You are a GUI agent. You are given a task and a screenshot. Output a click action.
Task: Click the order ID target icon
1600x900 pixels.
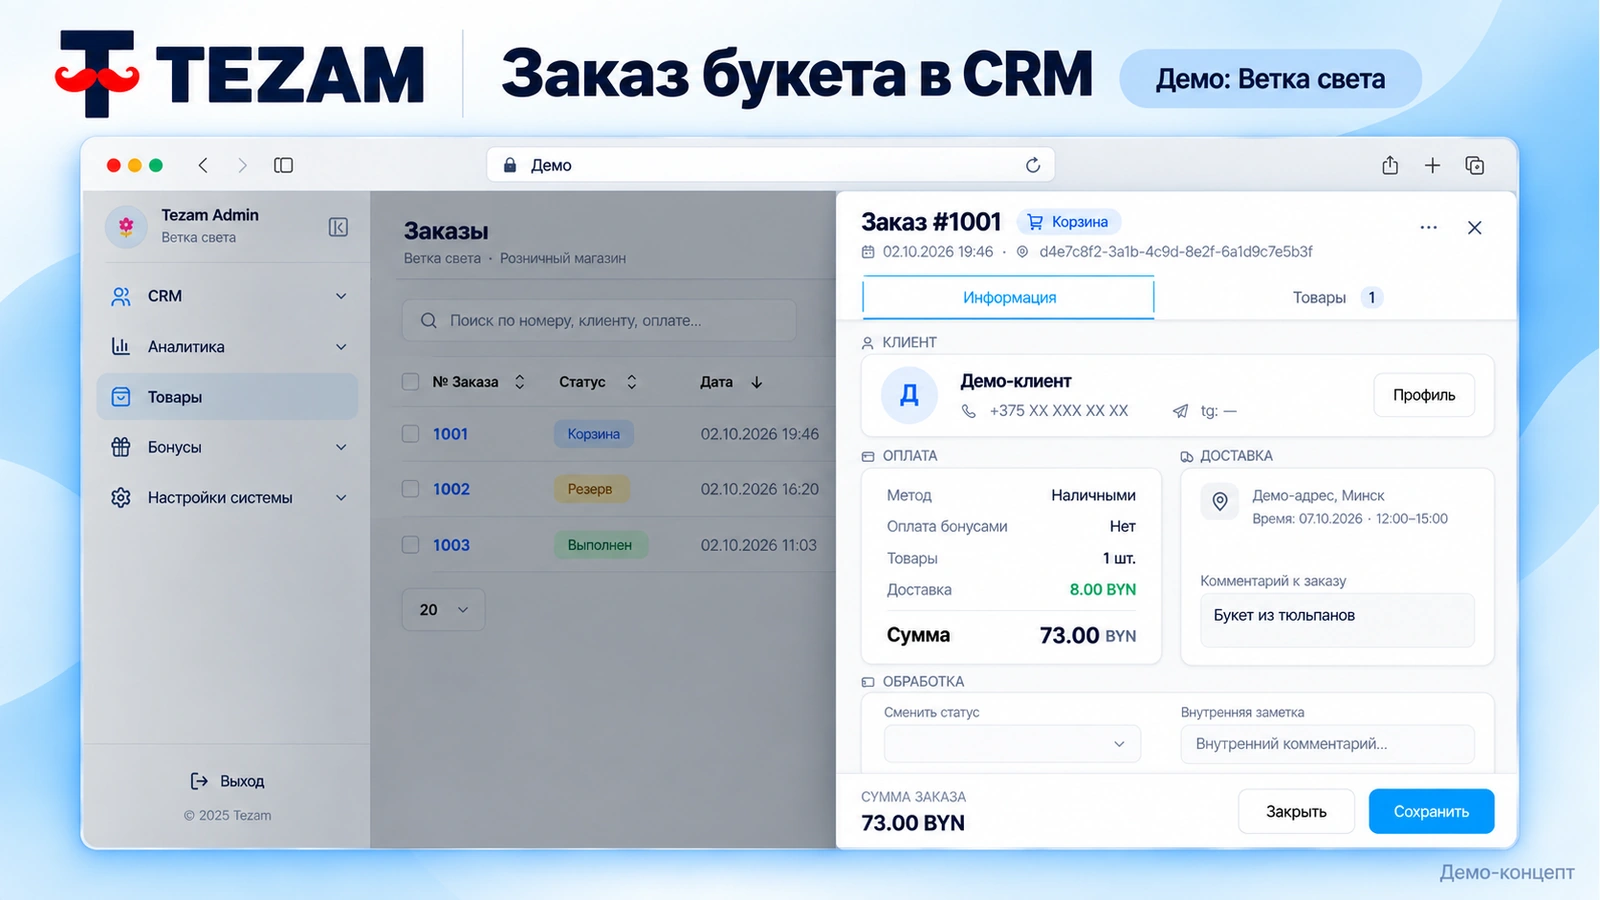(1022, 252)
